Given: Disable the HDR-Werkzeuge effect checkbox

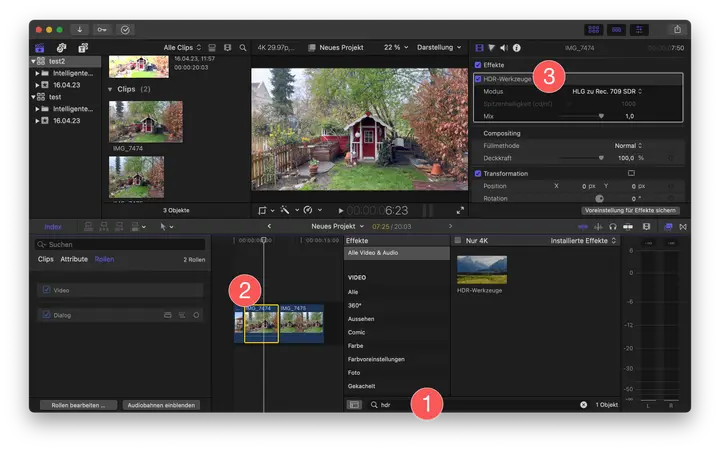Looking at the screenshot, I should (x=478, y=78).
